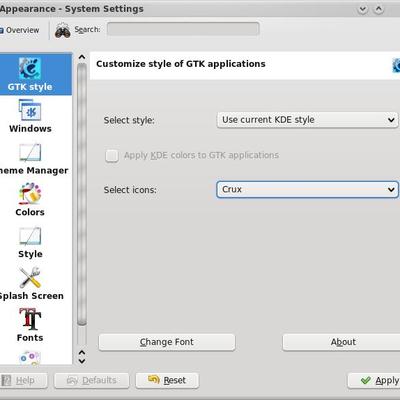Image resolution: width=400 pixels, height=400 pixels.
Task: Click the sidebar scroll-up arrow at top
Action: coord(82,57)
